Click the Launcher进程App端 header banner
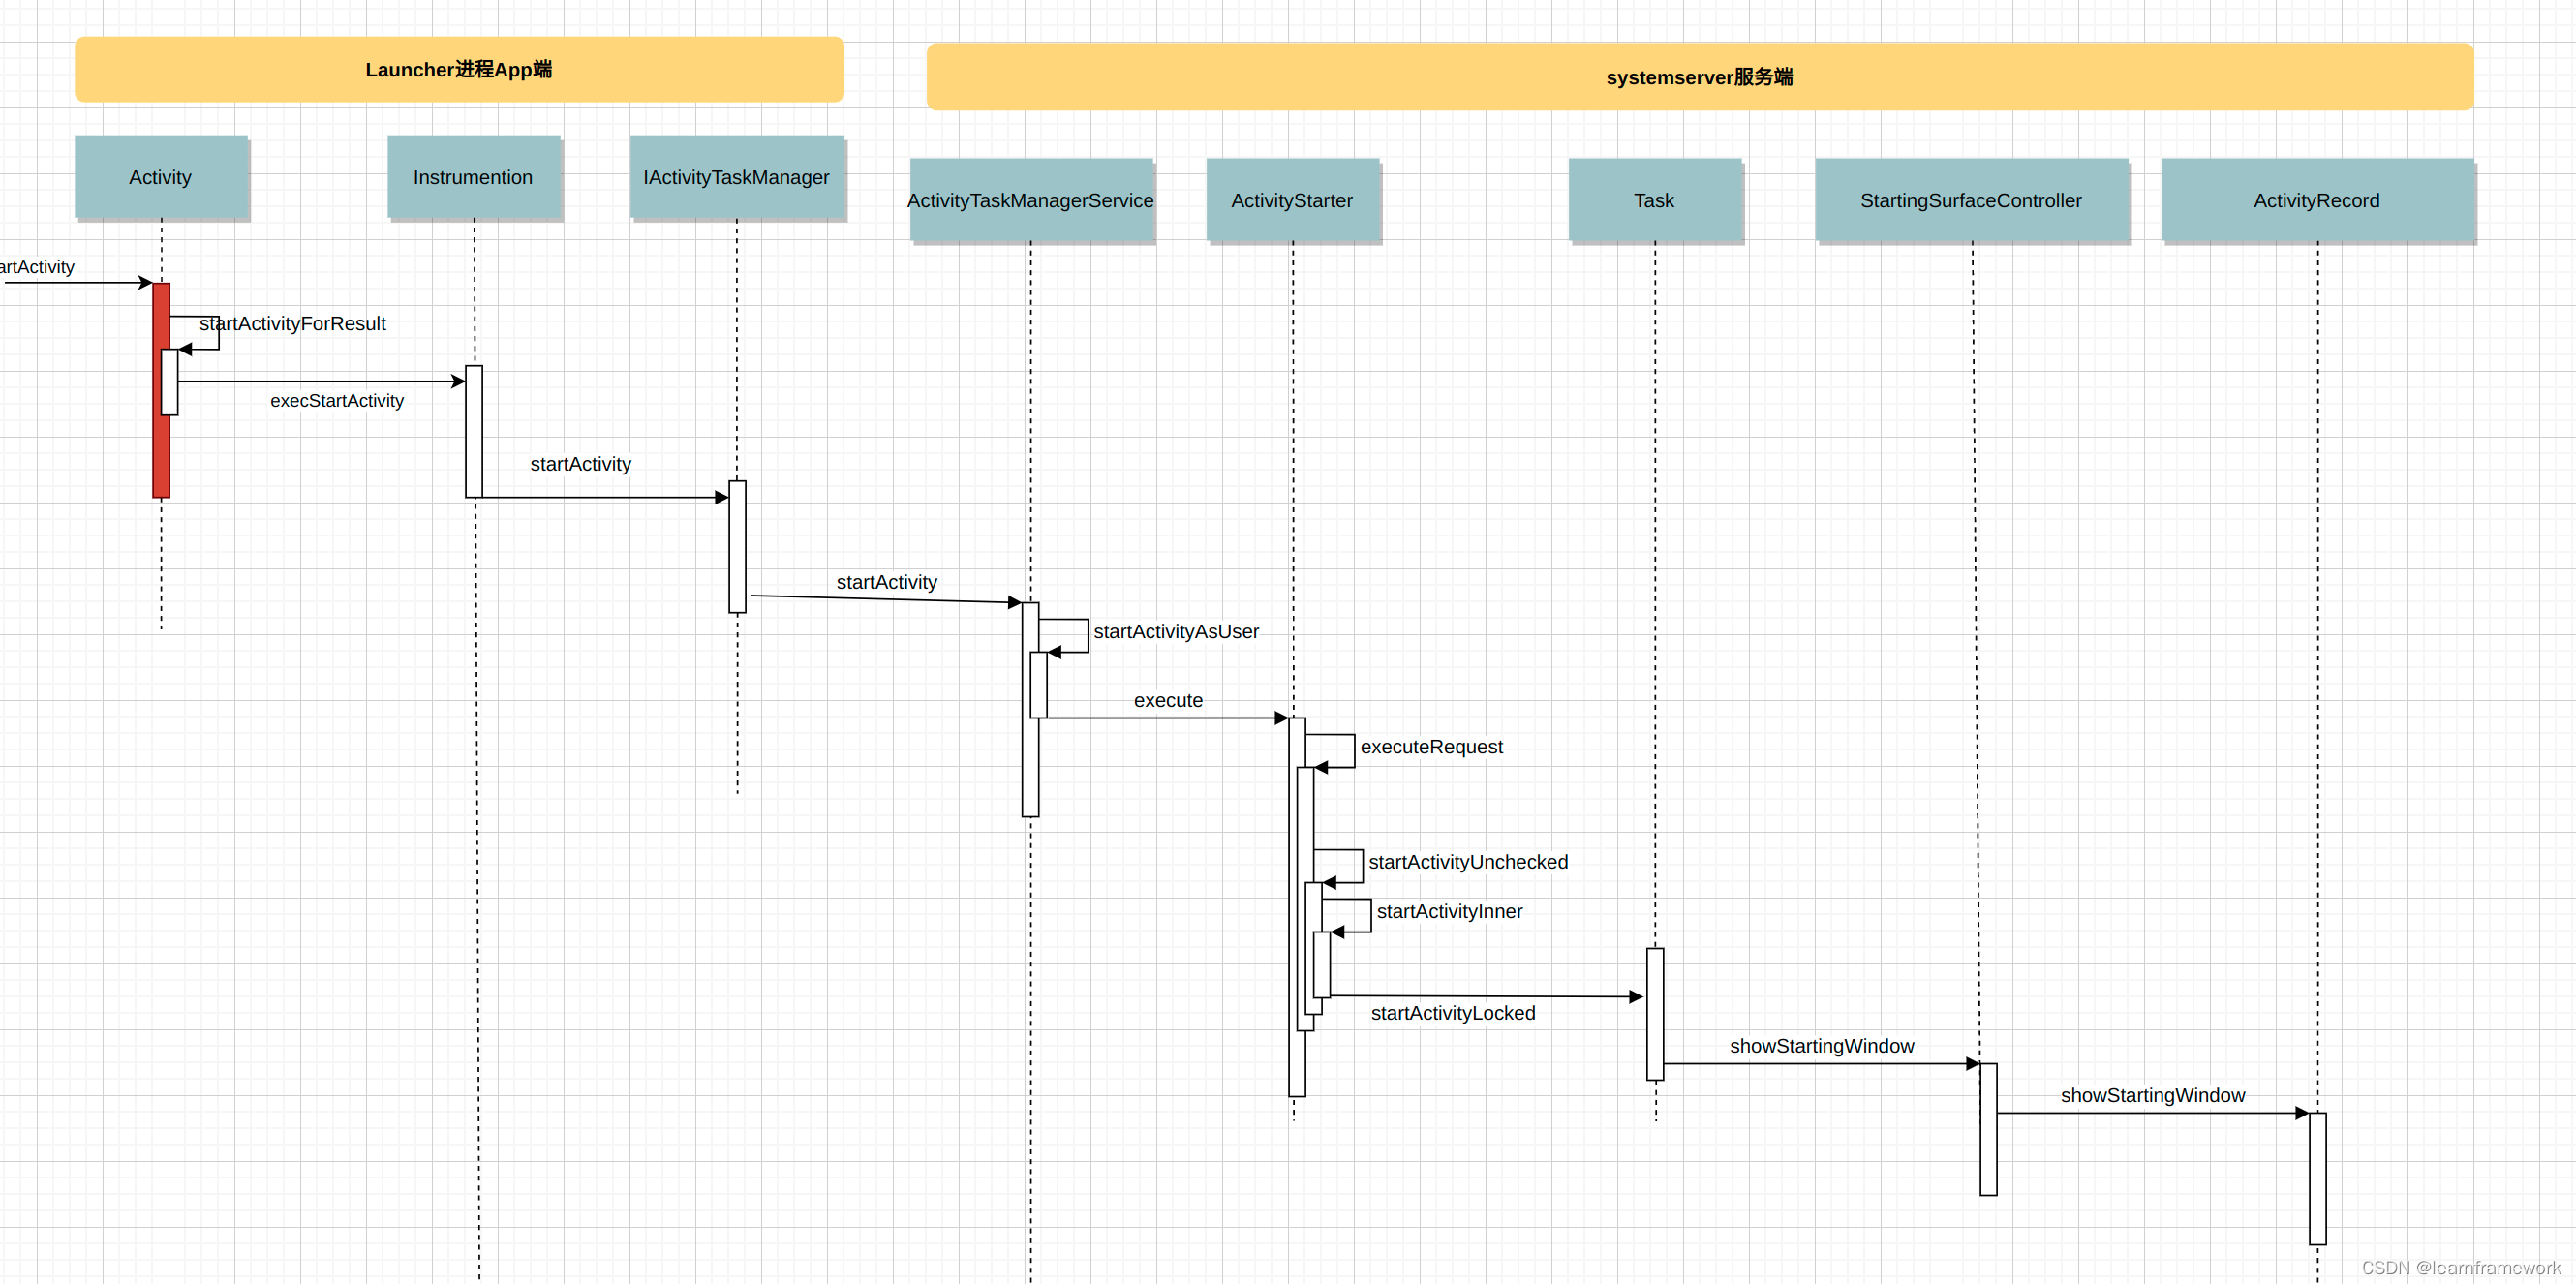This screenshot has height=1284, width=2576. tap(459, 70)
